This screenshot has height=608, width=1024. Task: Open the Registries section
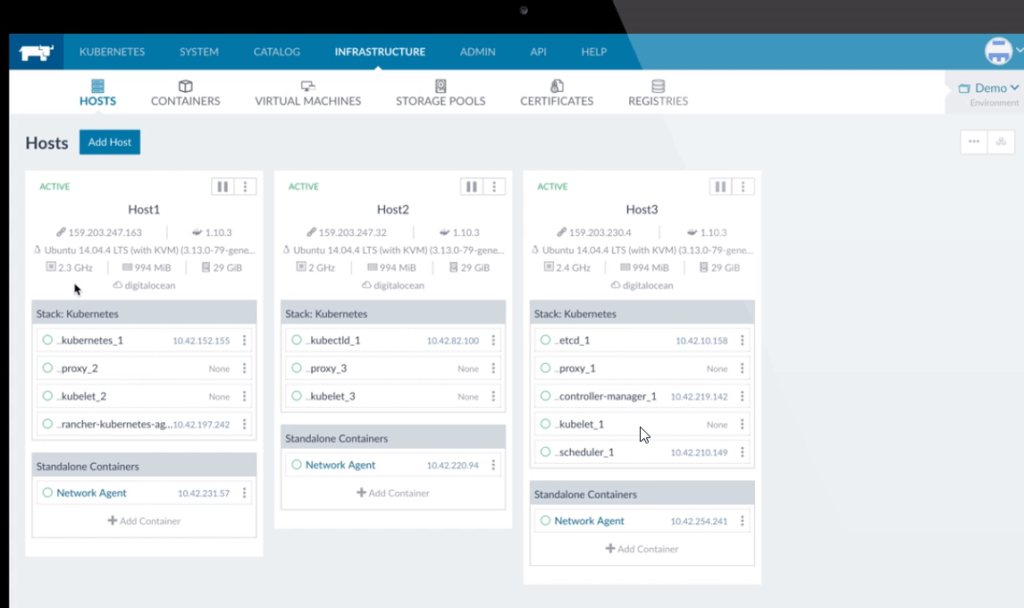click(x=658, y=93)
